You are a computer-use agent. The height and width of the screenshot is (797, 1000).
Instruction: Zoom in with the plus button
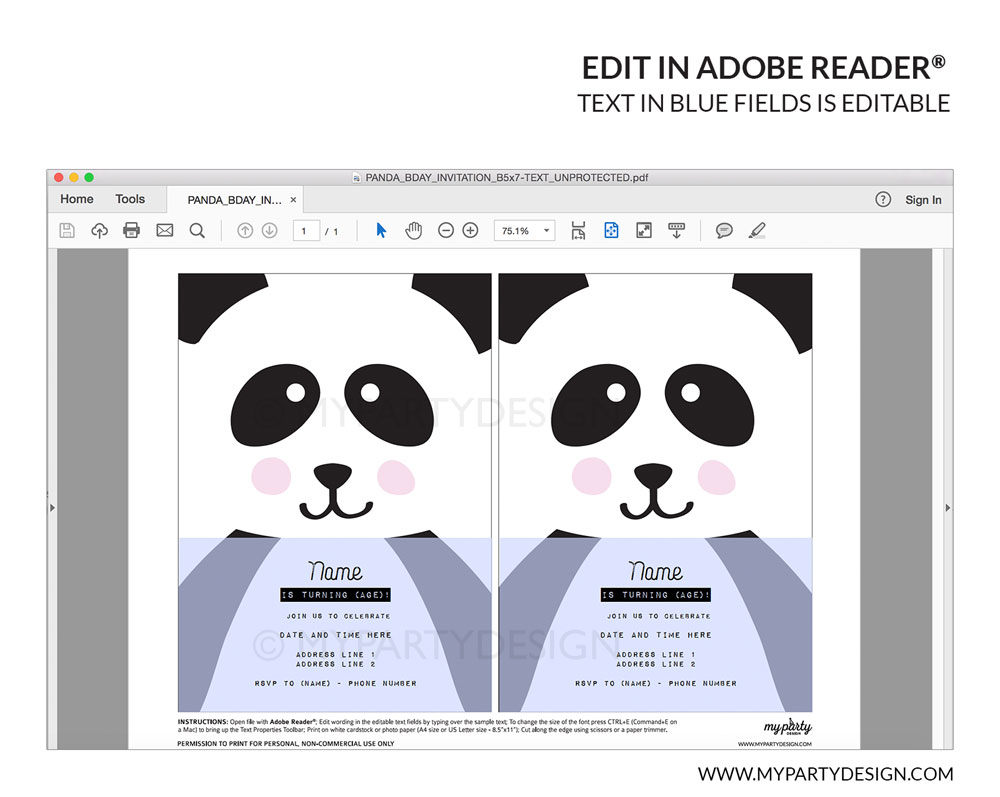coord(470,231)
